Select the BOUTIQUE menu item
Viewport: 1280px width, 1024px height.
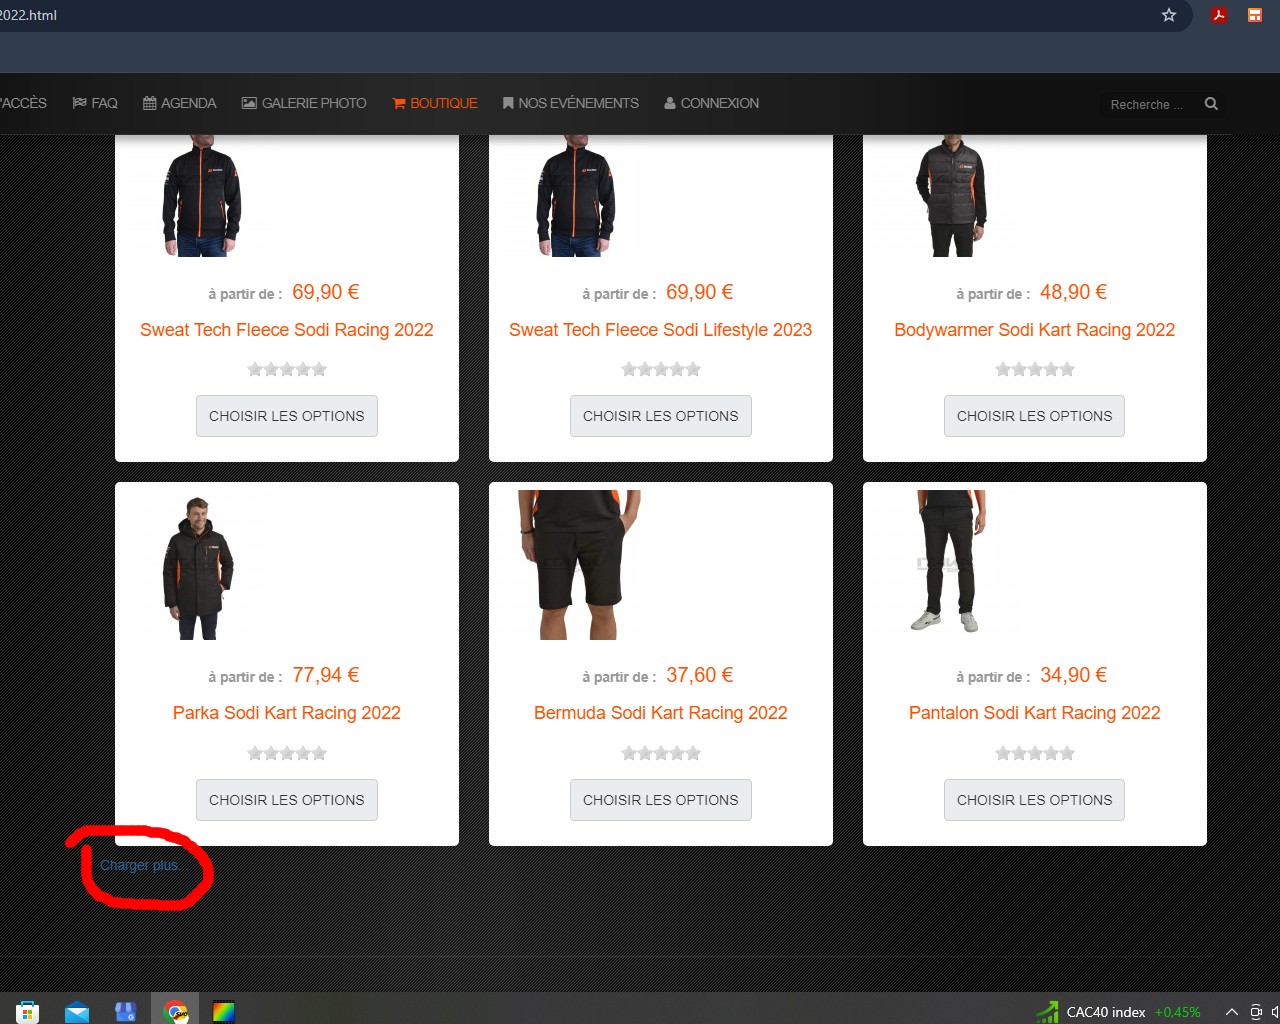point(435,103)
